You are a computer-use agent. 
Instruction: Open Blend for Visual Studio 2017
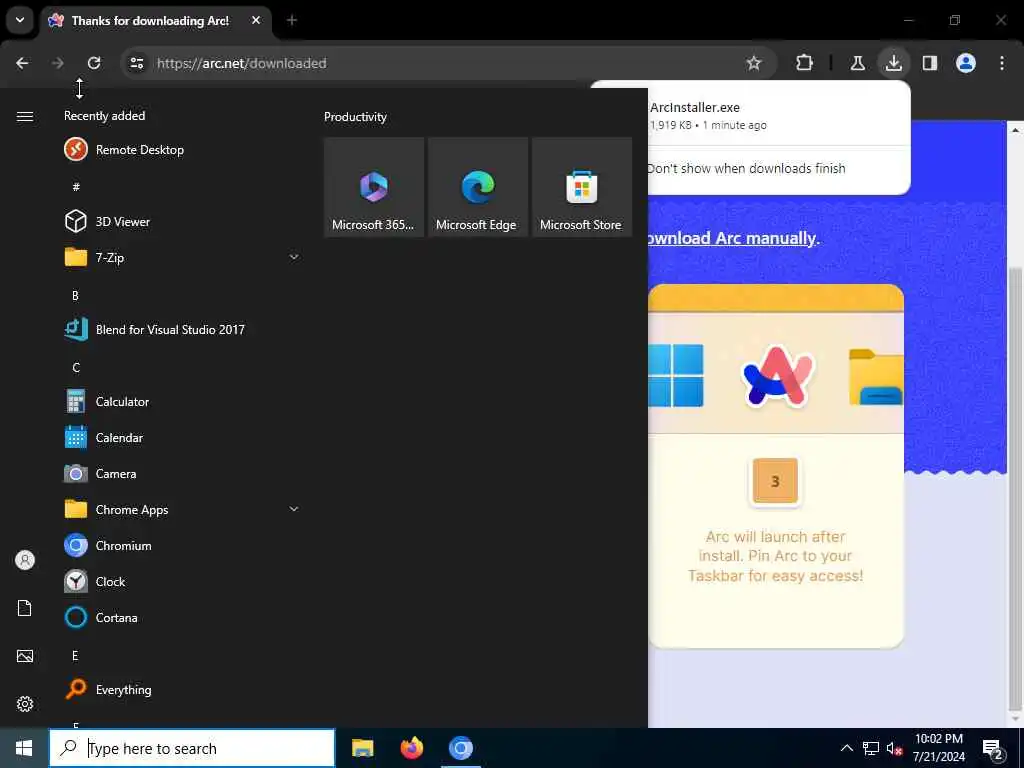182,329
